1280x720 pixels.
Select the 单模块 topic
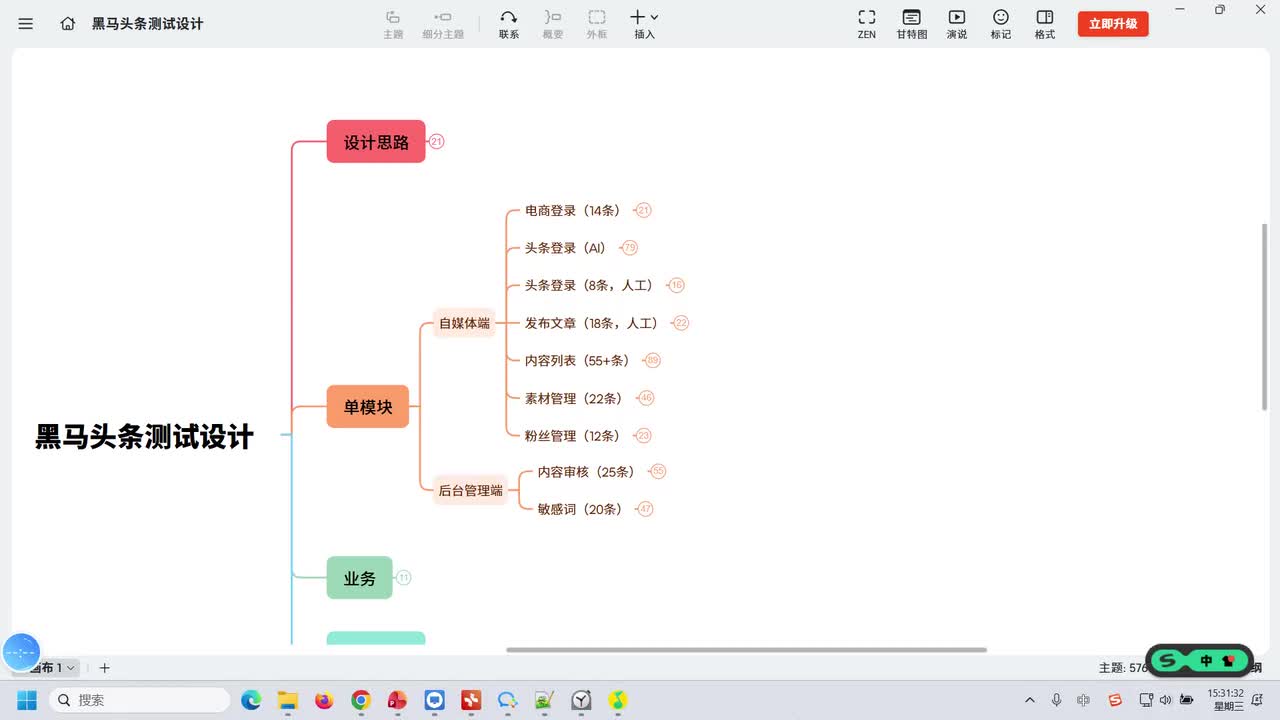tap(368, 407)
